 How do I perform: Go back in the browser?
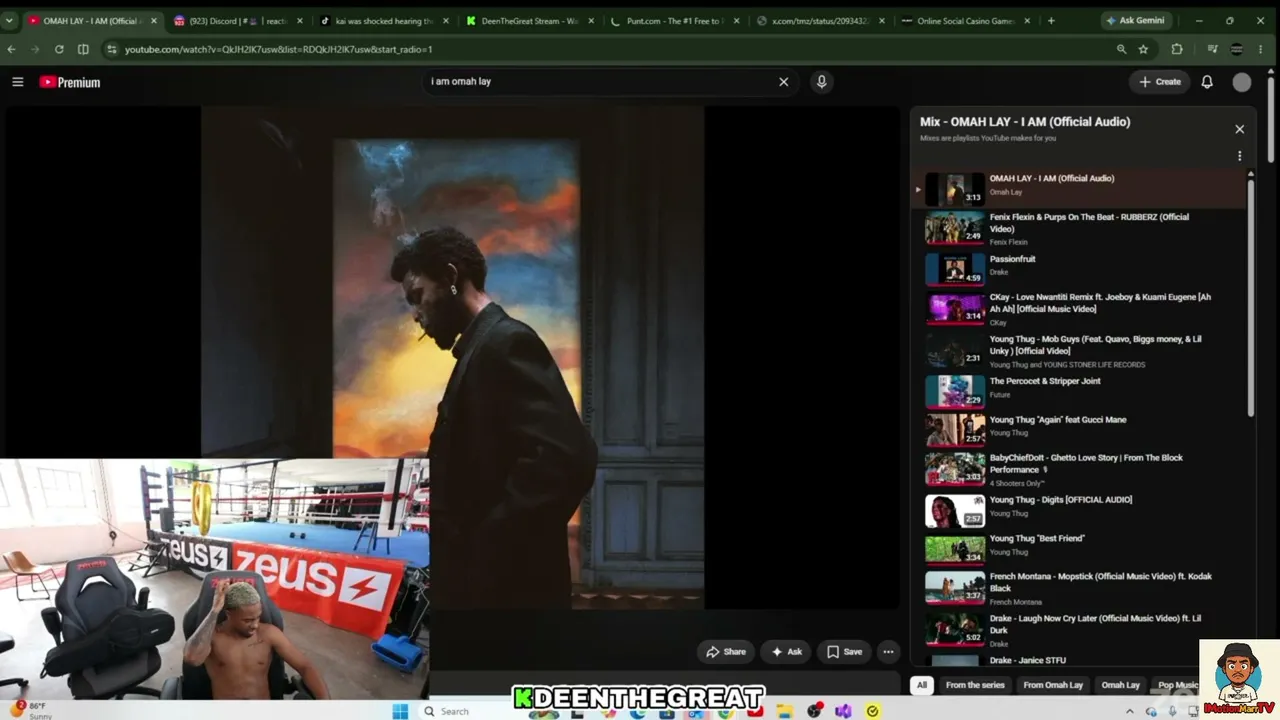(11, 49)
